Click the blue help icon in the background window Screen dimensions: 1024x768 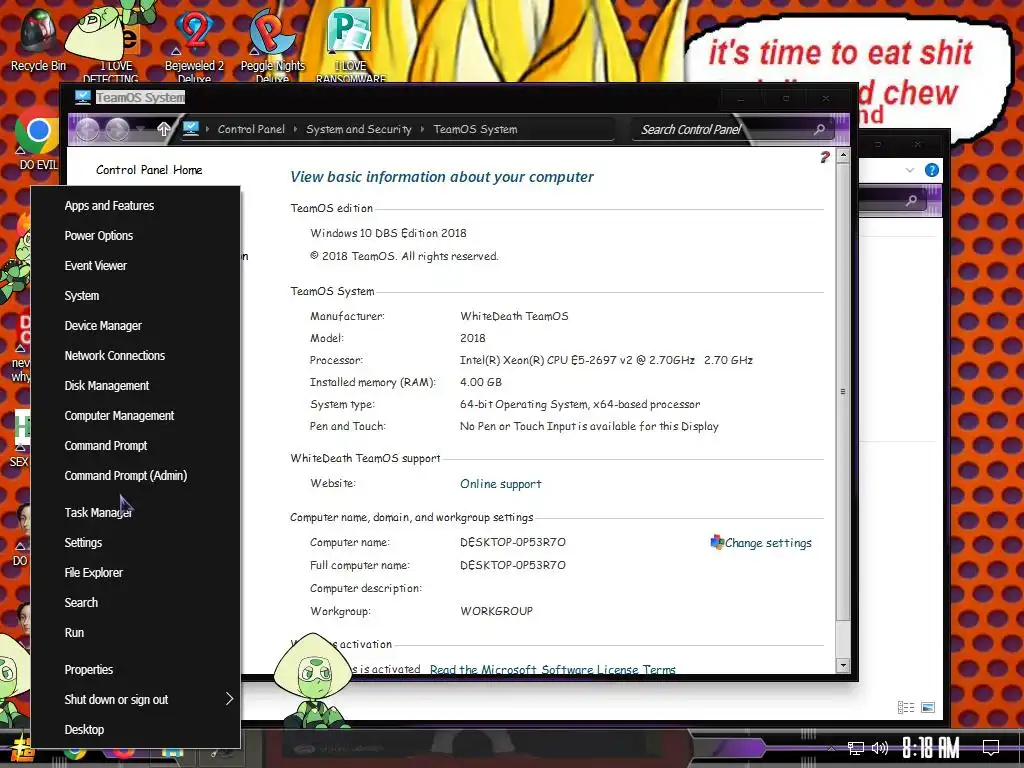(x=932, y=170)
